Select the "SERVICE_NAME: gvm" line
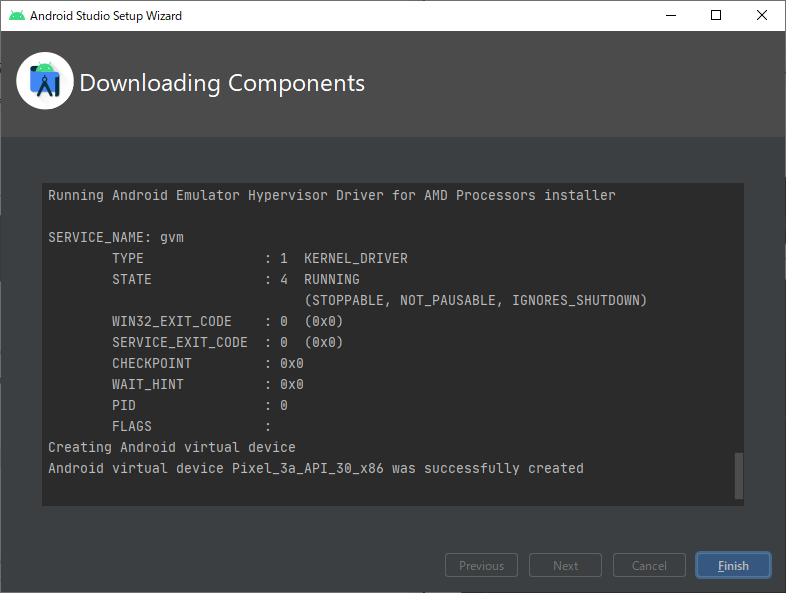This screenshot has height=593, width=786. click(x=116, y=237)
